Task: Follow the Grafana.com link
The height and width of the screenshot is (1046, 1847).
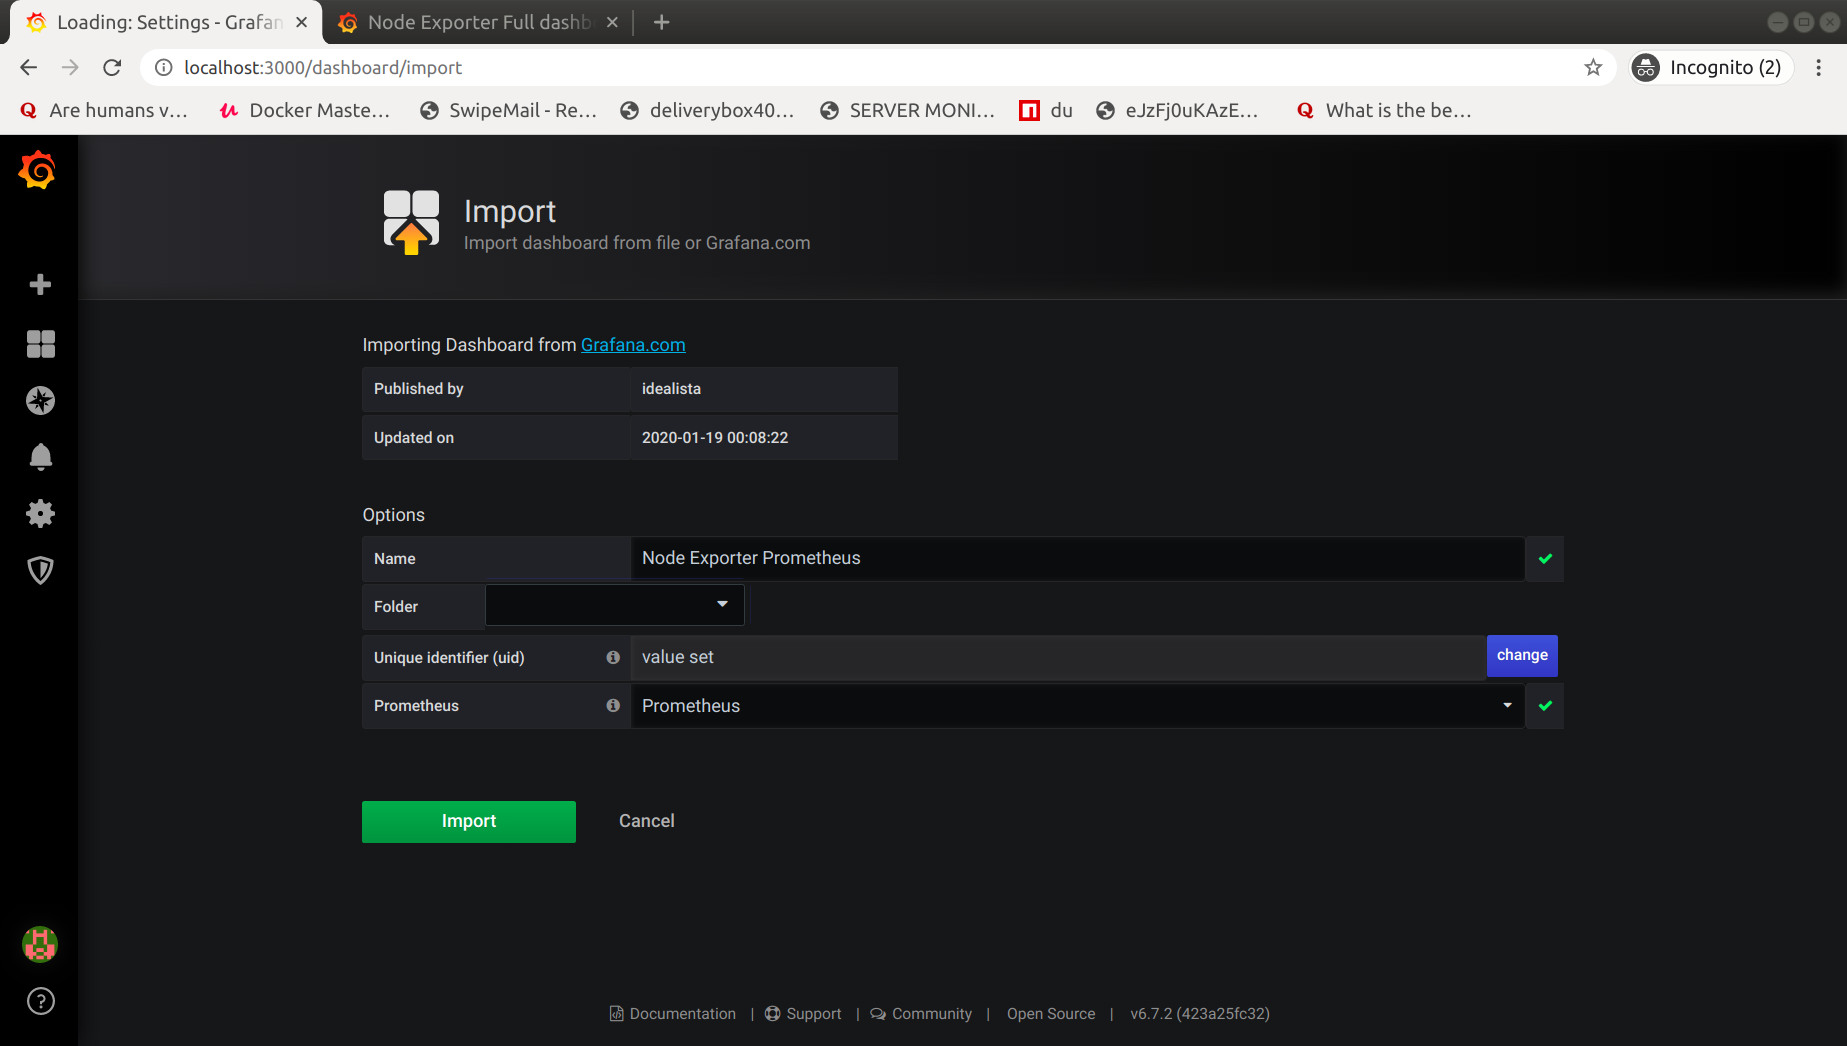Action: point(633,345)
